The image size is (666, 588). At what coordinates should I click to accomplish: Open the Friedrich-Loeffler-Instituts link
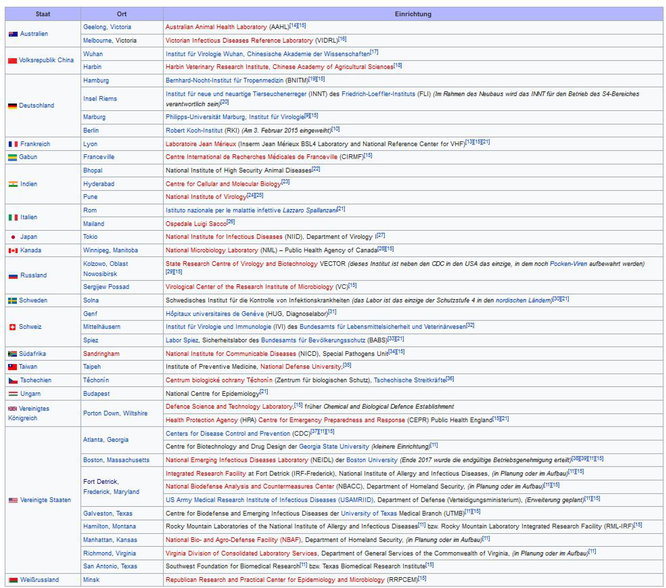(378, 94)
